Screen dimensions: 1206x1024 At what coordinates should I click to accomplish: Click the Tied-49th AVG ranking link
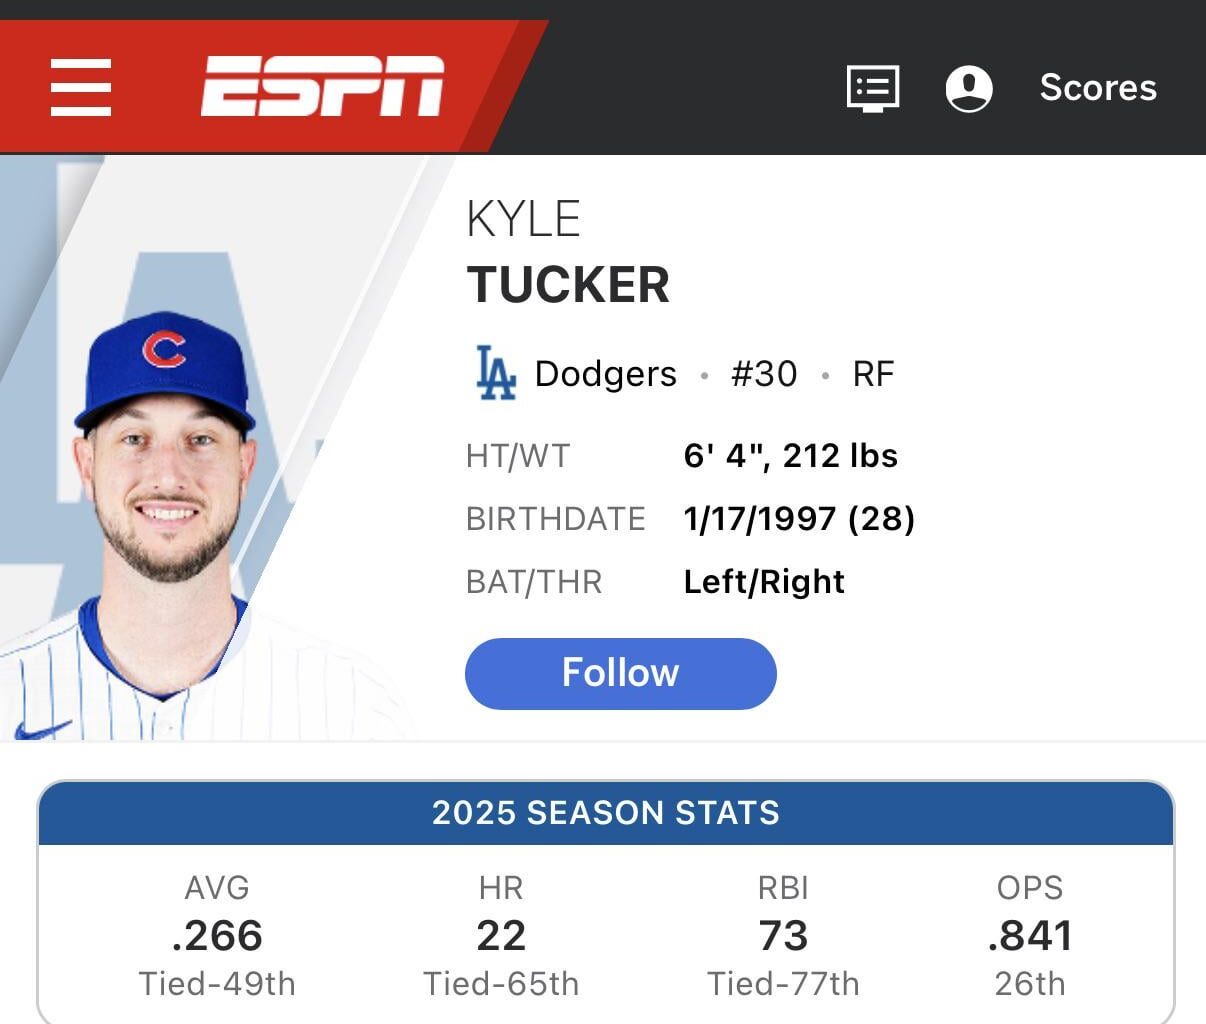[x=218, y=984]
